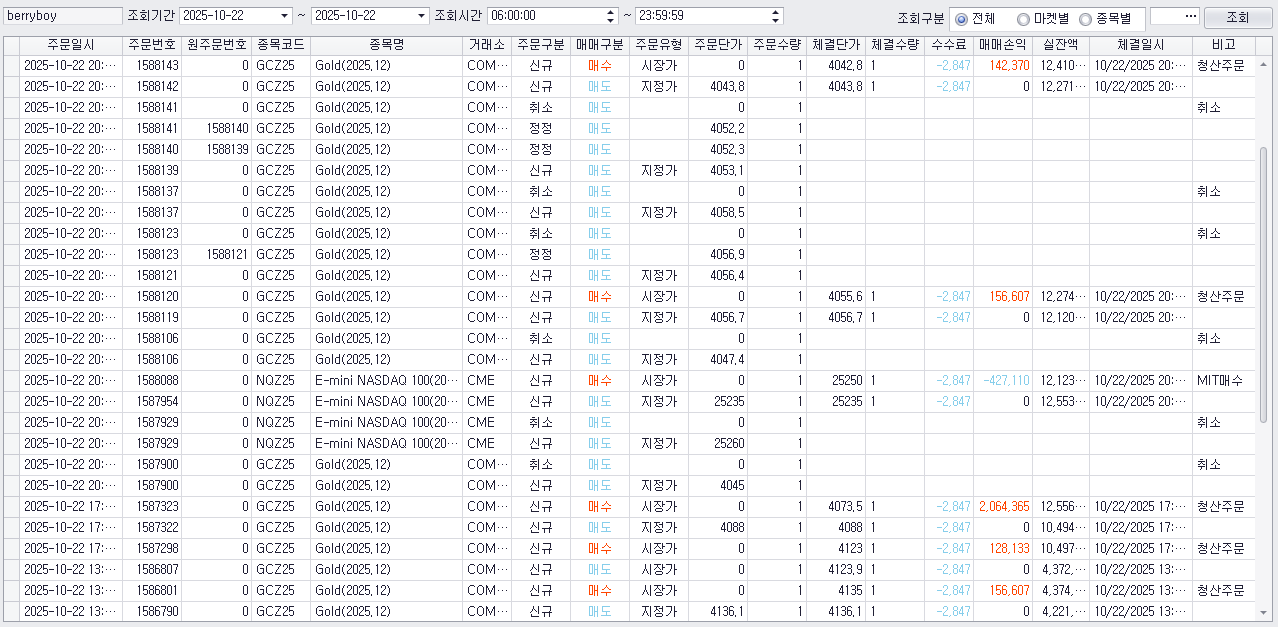Click the 종목코드 column header
The height and width of the screenshot is (627, 1278).
281,45
